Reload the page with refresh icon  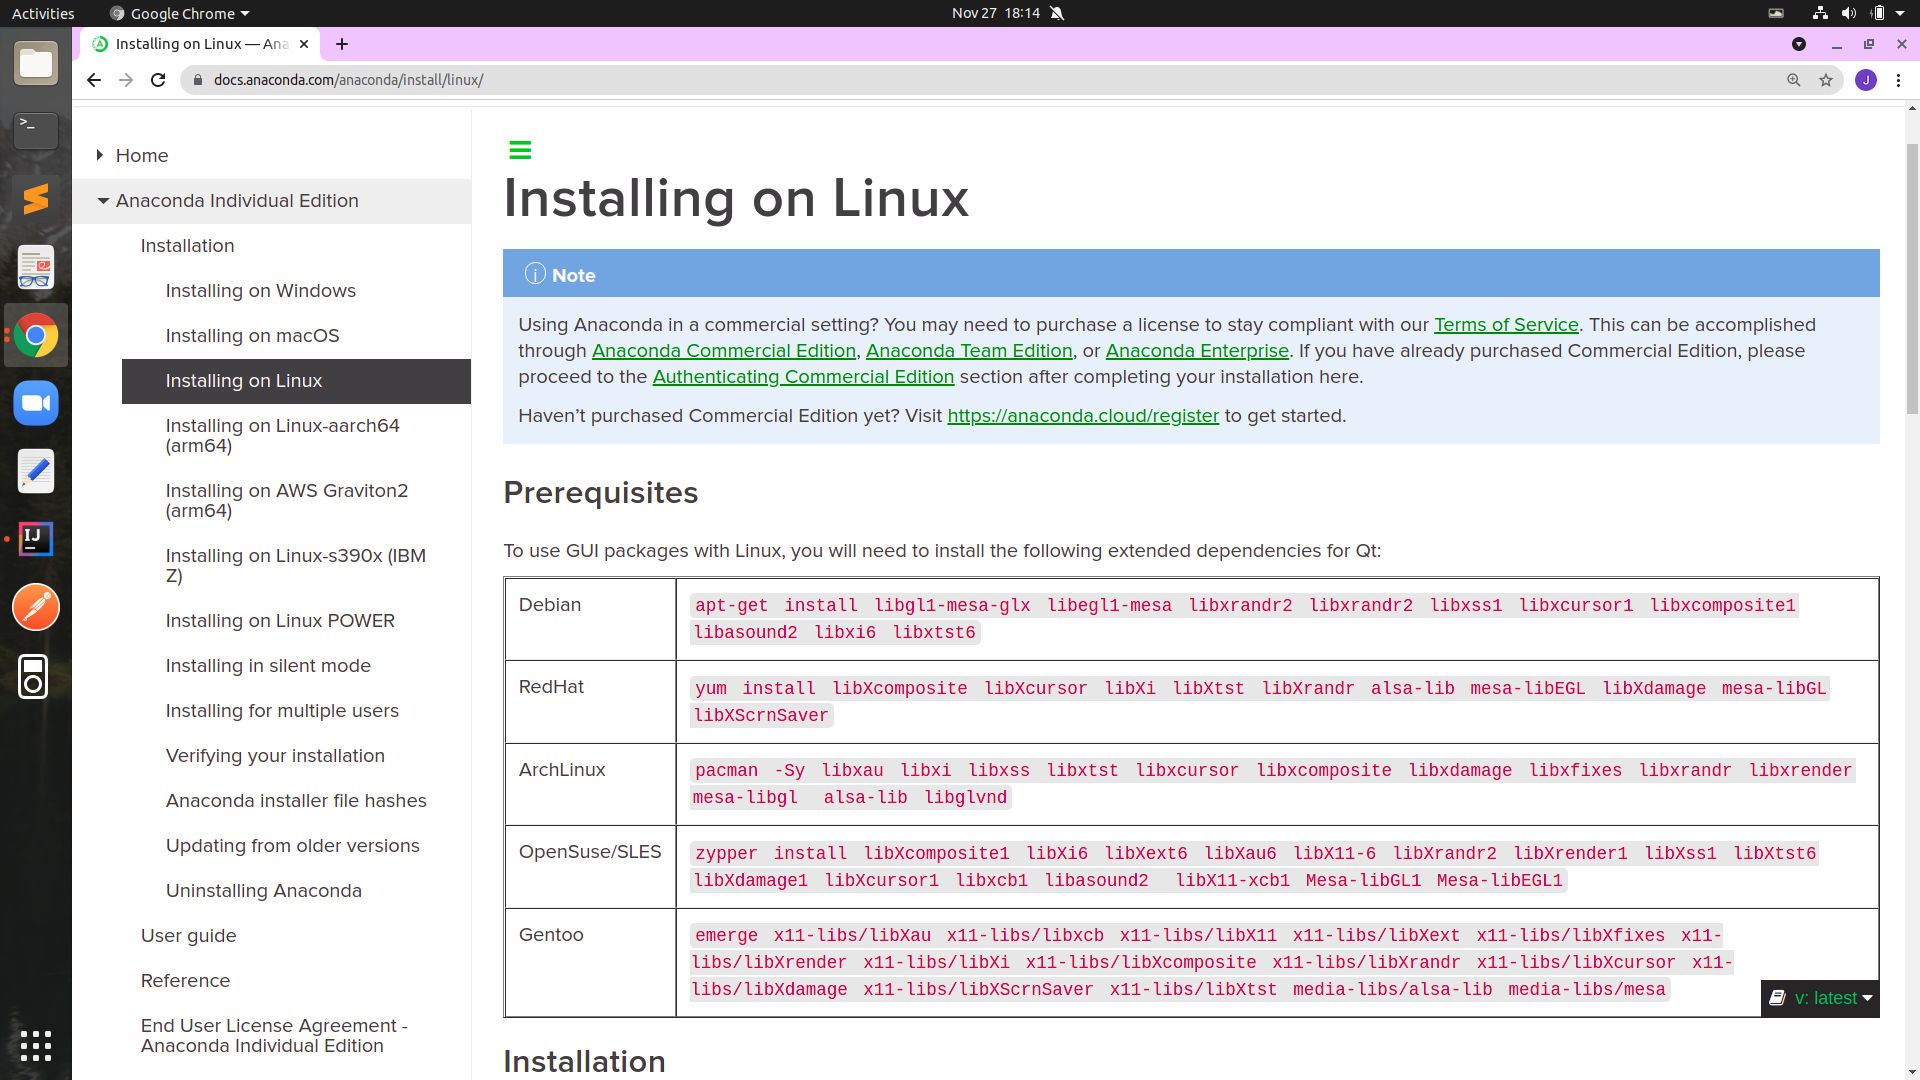[158, 80]
